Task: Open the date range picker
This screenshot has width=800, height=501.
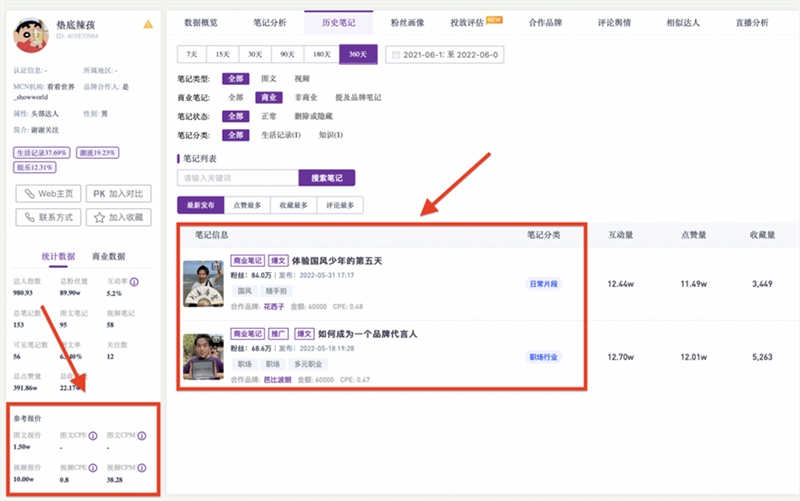Action: click(444, 55)
